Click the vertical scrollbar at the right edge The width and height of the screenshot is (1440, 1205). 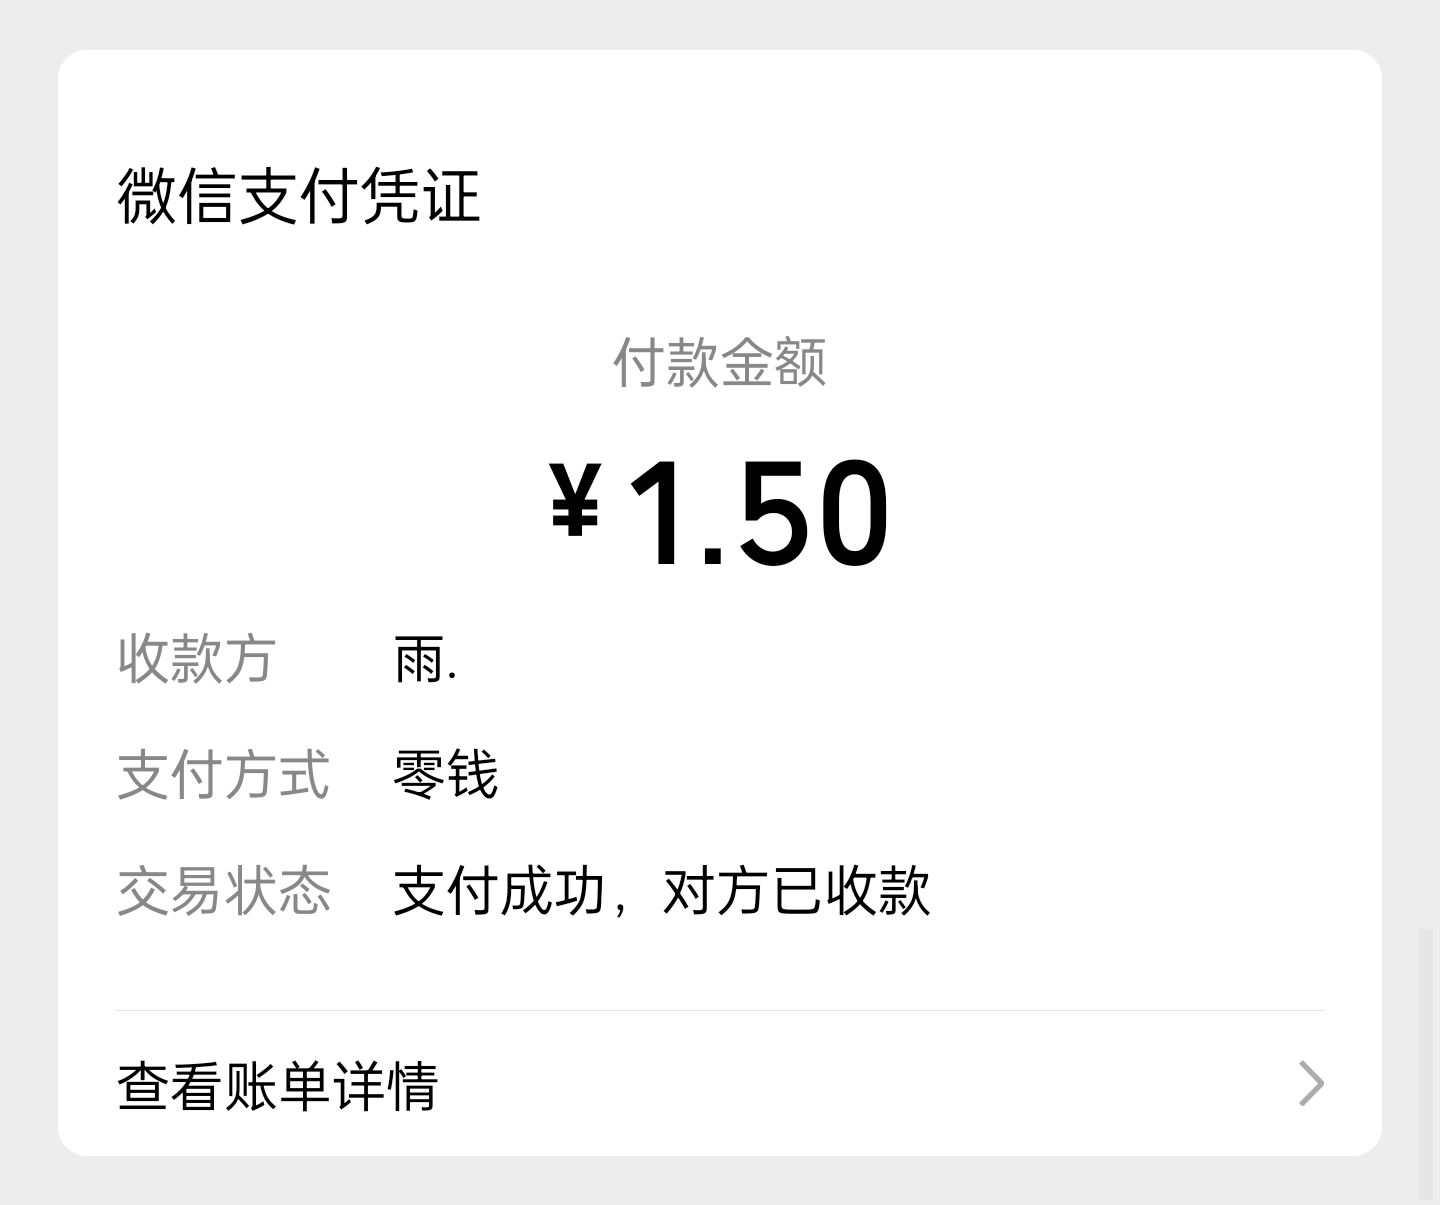[x=1425, y=1060]
